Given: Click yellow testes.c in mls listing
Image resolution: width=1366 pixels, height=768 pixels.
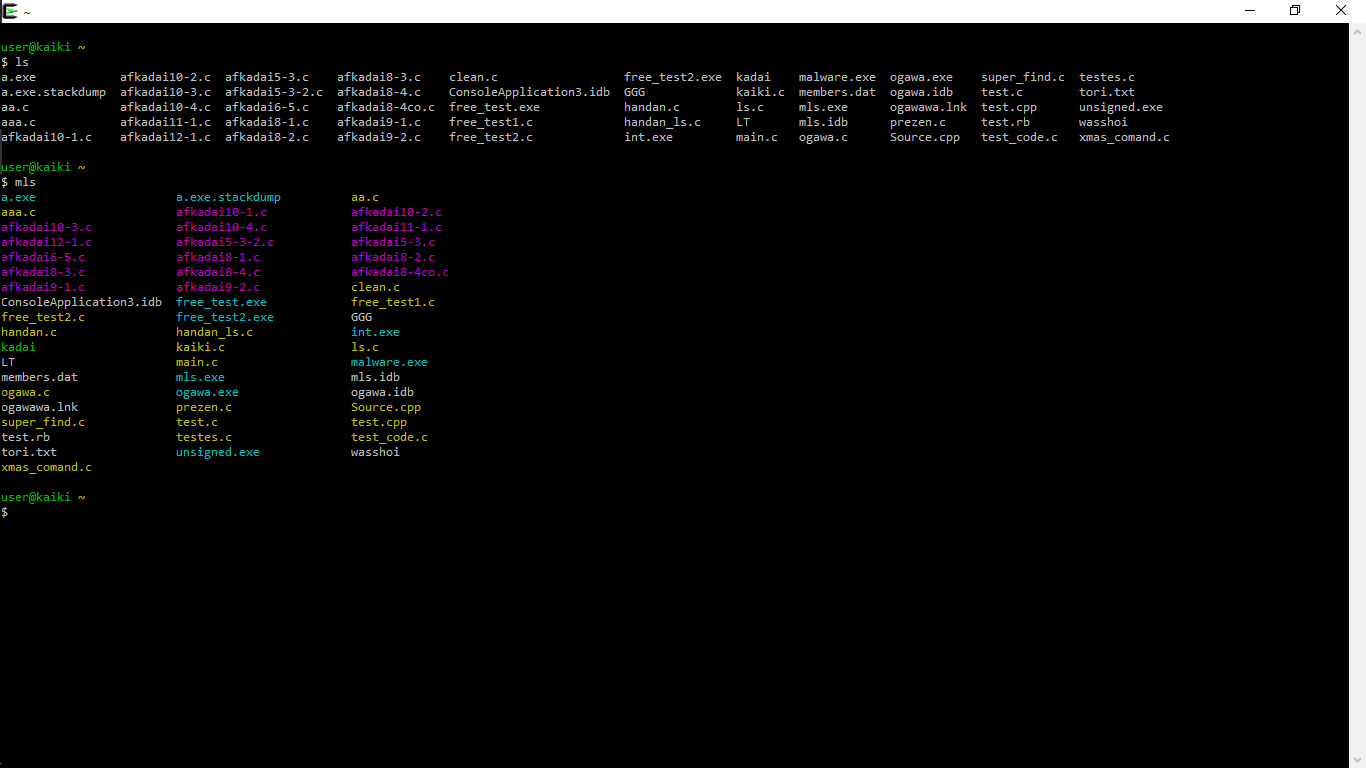Looking at the screenshot, I should (x=203, y=437).
